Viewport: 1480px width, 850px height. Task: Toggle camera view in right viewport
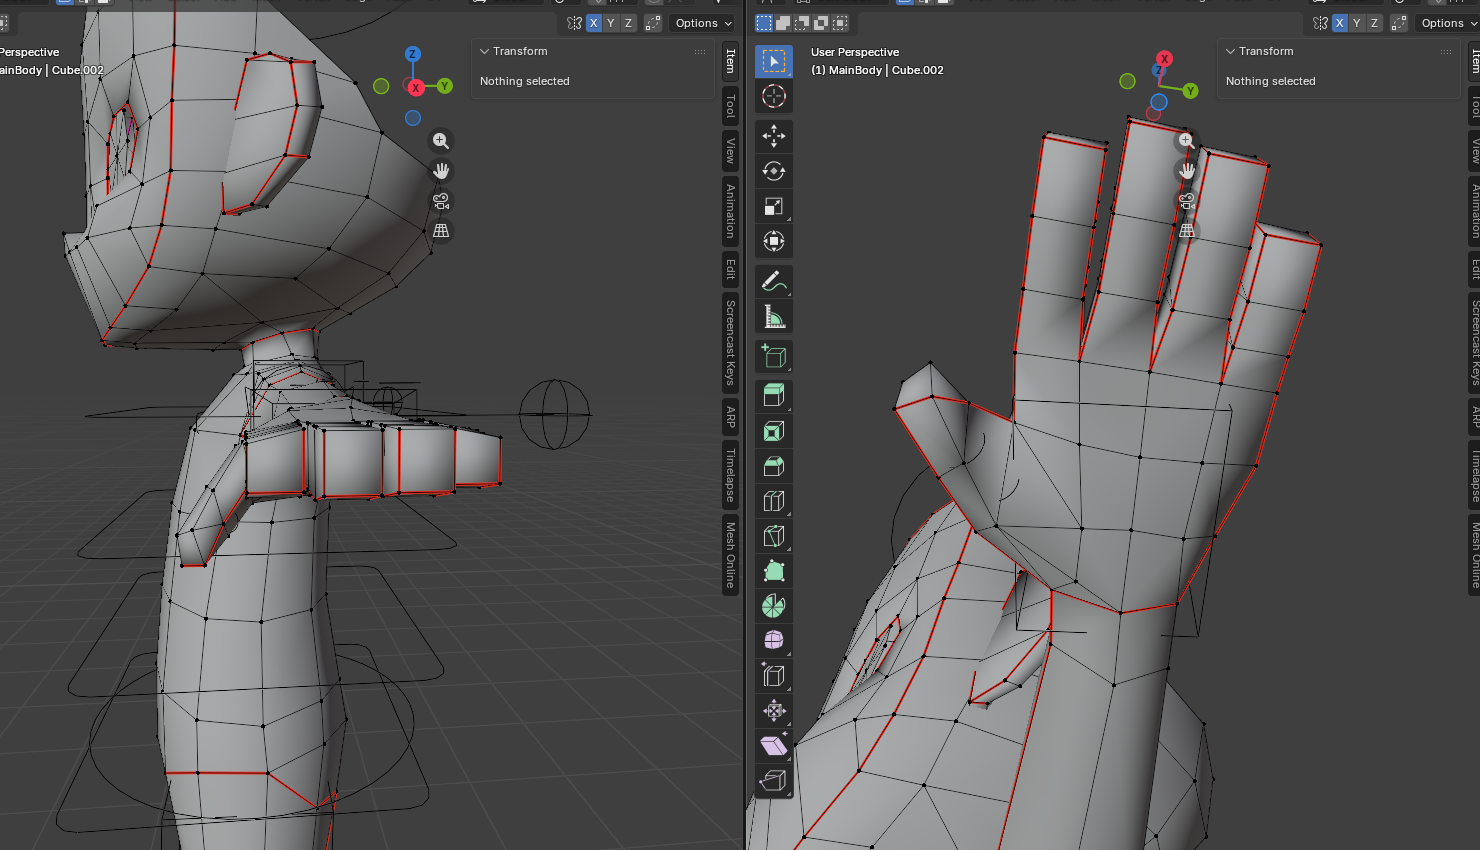click(x=1186, y=201)
